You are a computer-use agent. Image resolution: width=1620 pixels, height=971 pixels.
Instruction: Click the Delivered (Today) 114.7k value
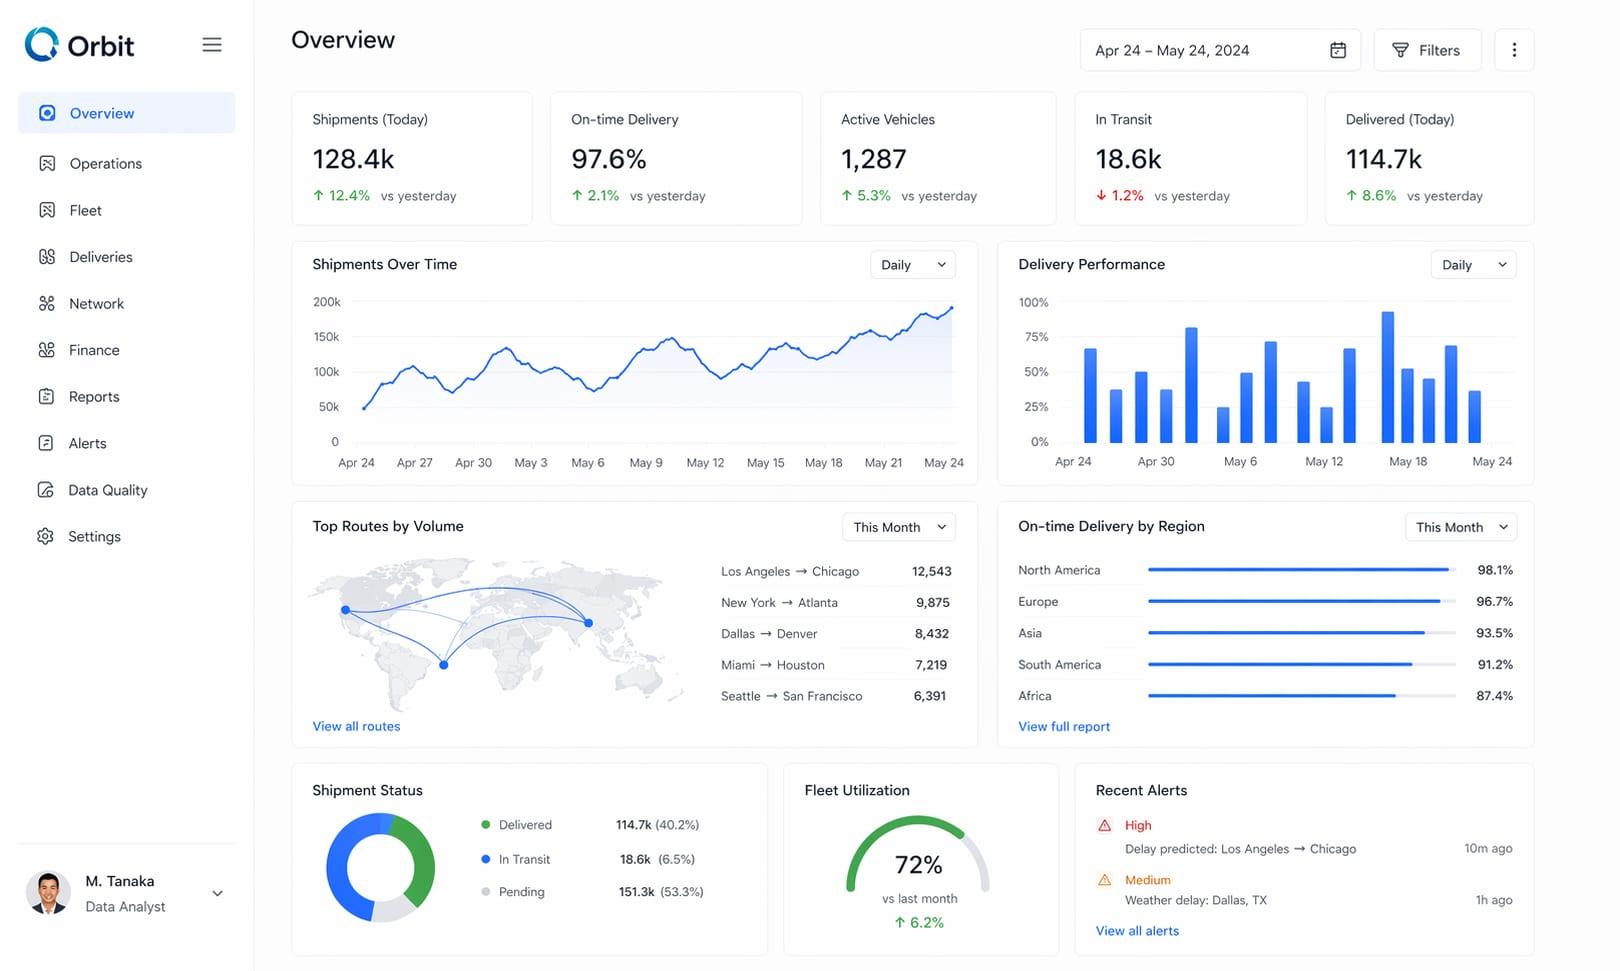click(1383, 159)
